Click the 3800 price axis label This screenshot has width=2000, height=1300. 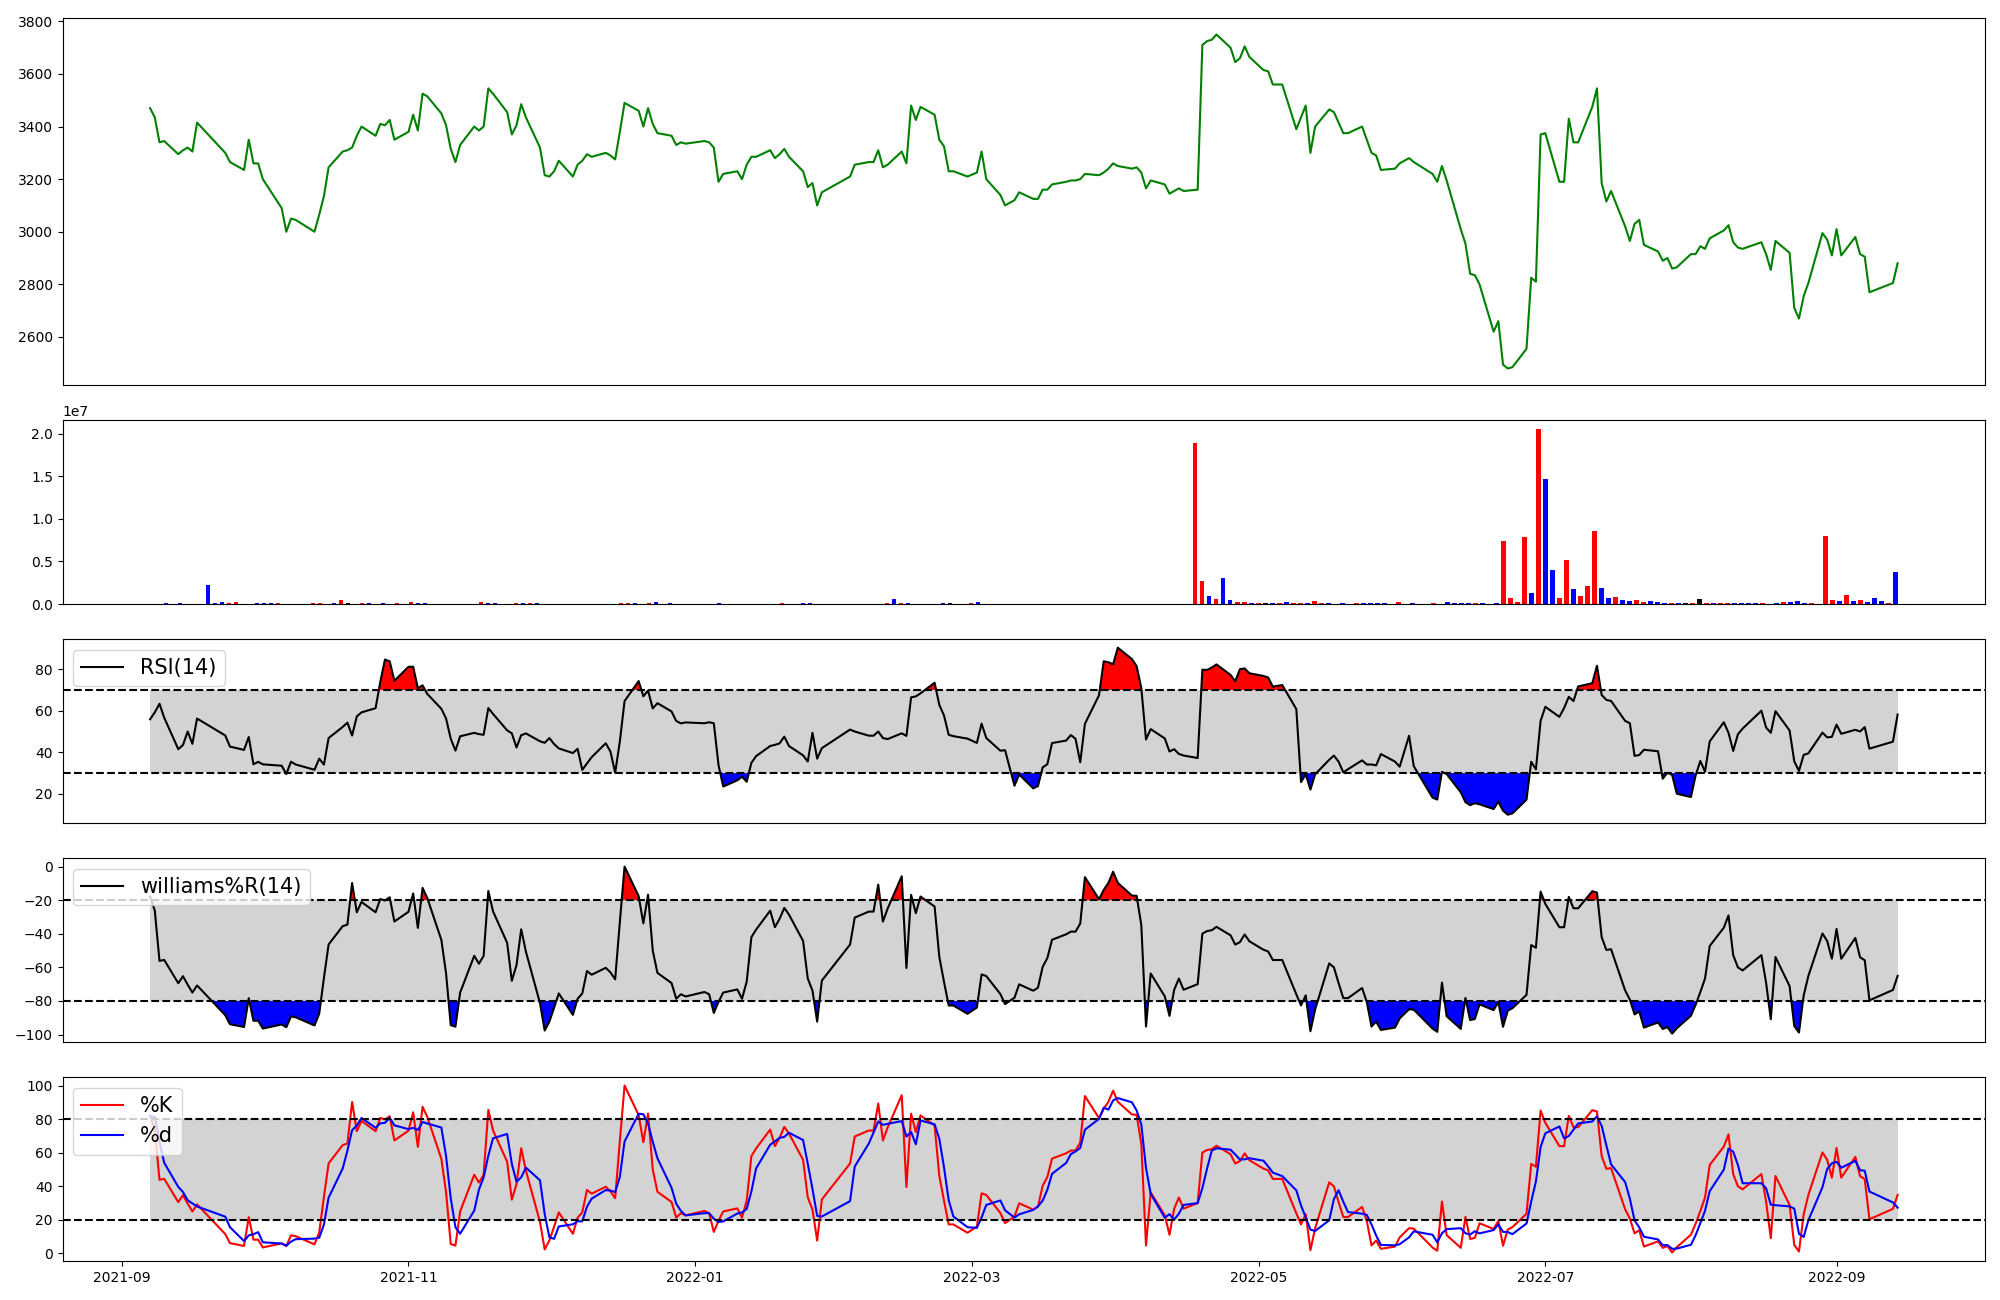35,22
